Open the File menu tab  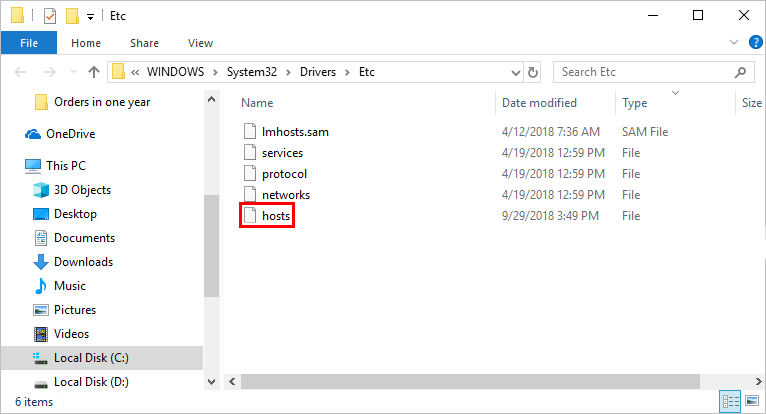[29, 43]
